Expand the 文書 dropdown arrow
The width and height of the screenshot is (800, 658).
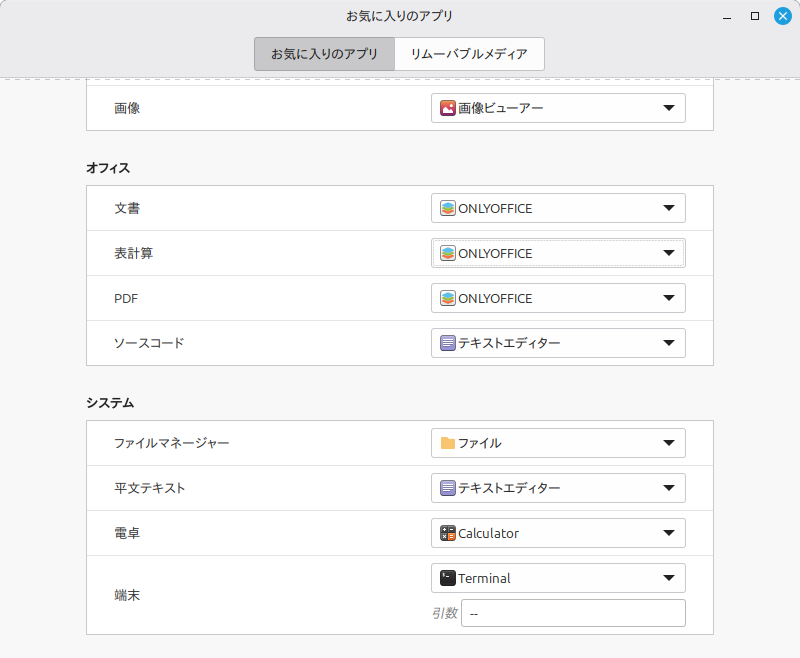click(669, 208)
